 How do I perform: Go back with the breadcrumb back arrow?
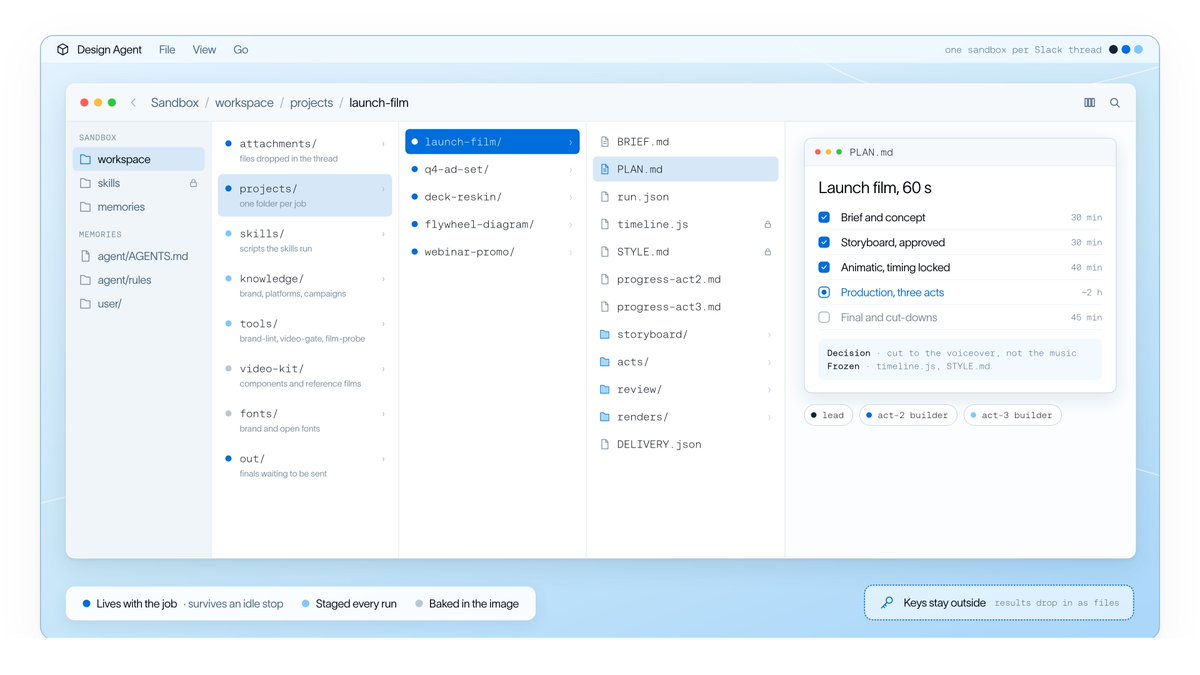point(133,103)
